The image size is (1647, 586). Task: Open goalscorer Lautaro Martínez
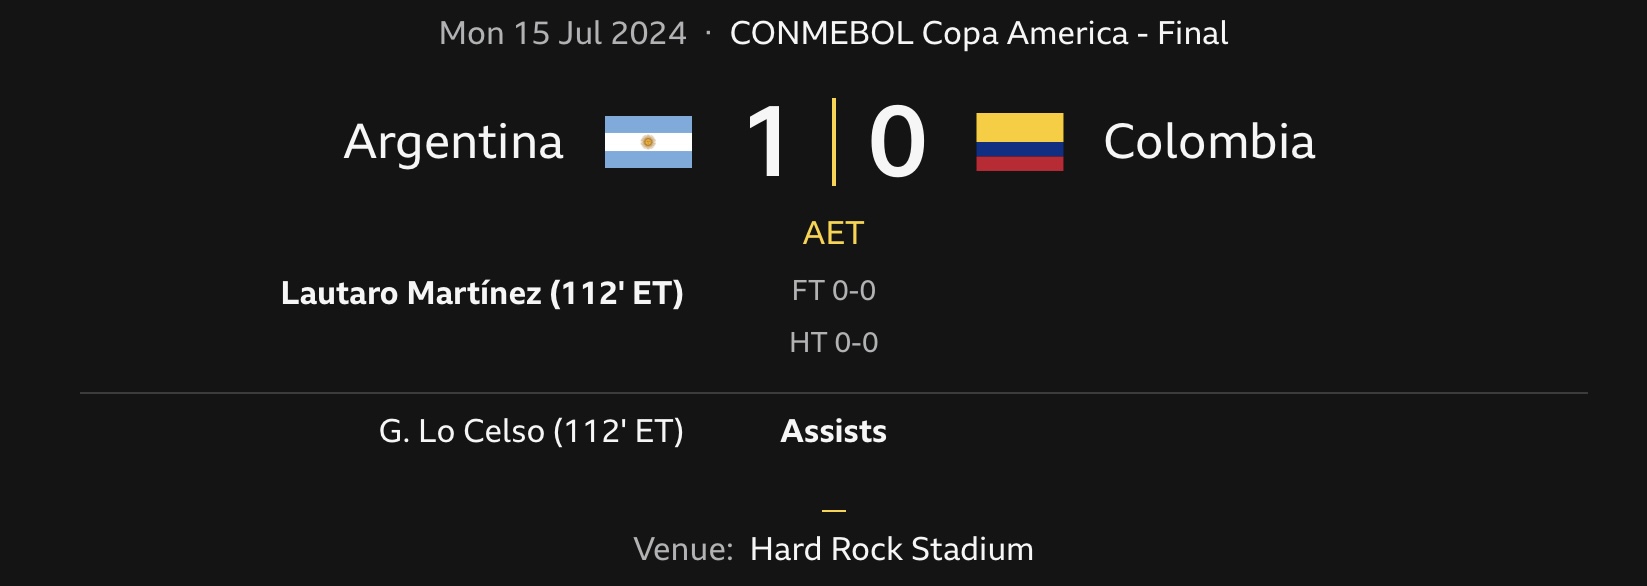[482, 293]
